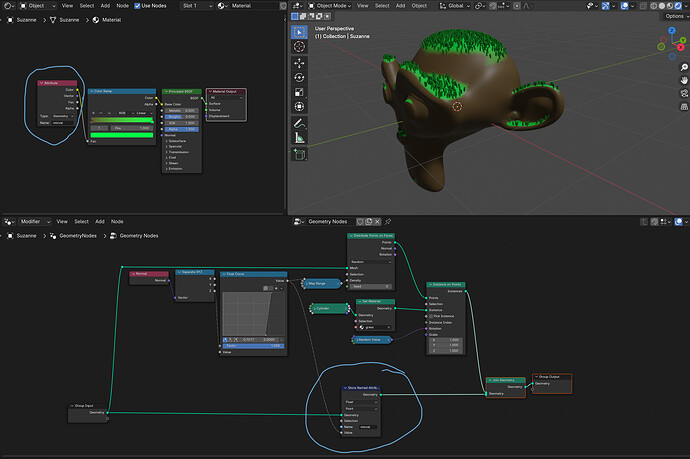690x459 pixels.
Task: Open Node menu in shader editor
Action: pos(122,6)
